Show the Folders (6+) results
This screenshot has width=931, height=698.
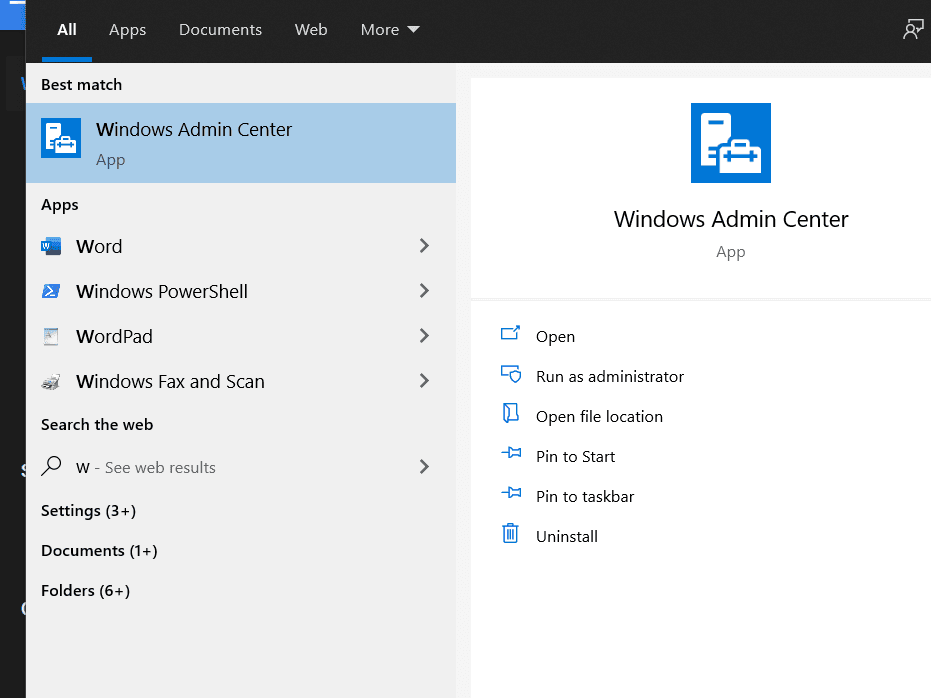click(86, 591)
